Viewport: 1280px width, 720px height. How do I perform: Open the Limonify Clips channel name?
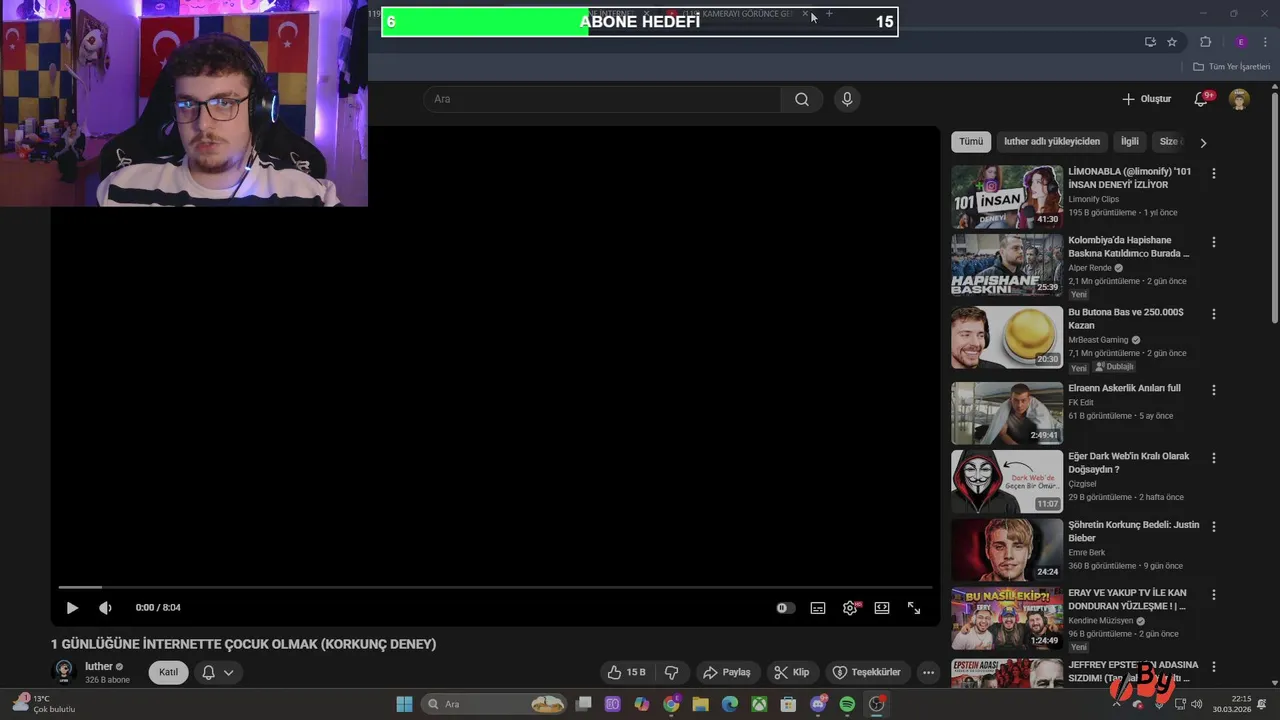[1093, 199]
